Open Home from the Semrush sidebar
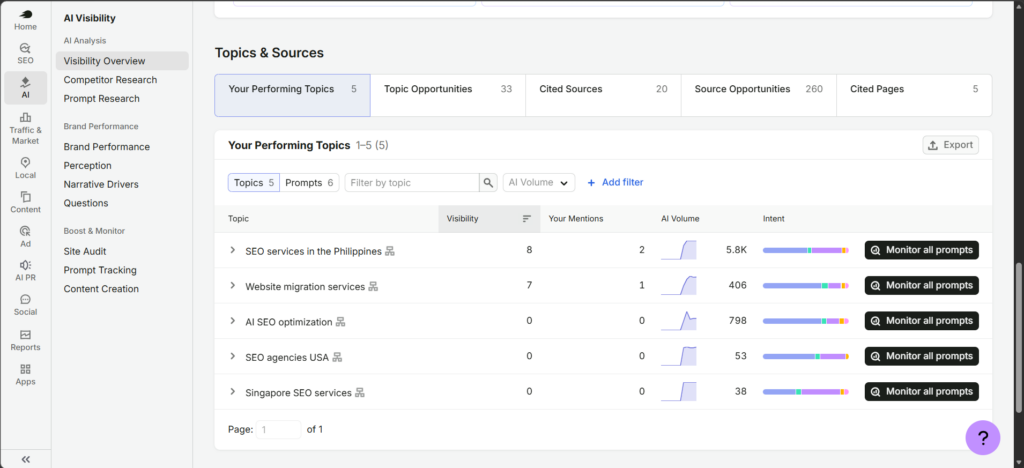The image size is (1024, 468). coord(25,20)
